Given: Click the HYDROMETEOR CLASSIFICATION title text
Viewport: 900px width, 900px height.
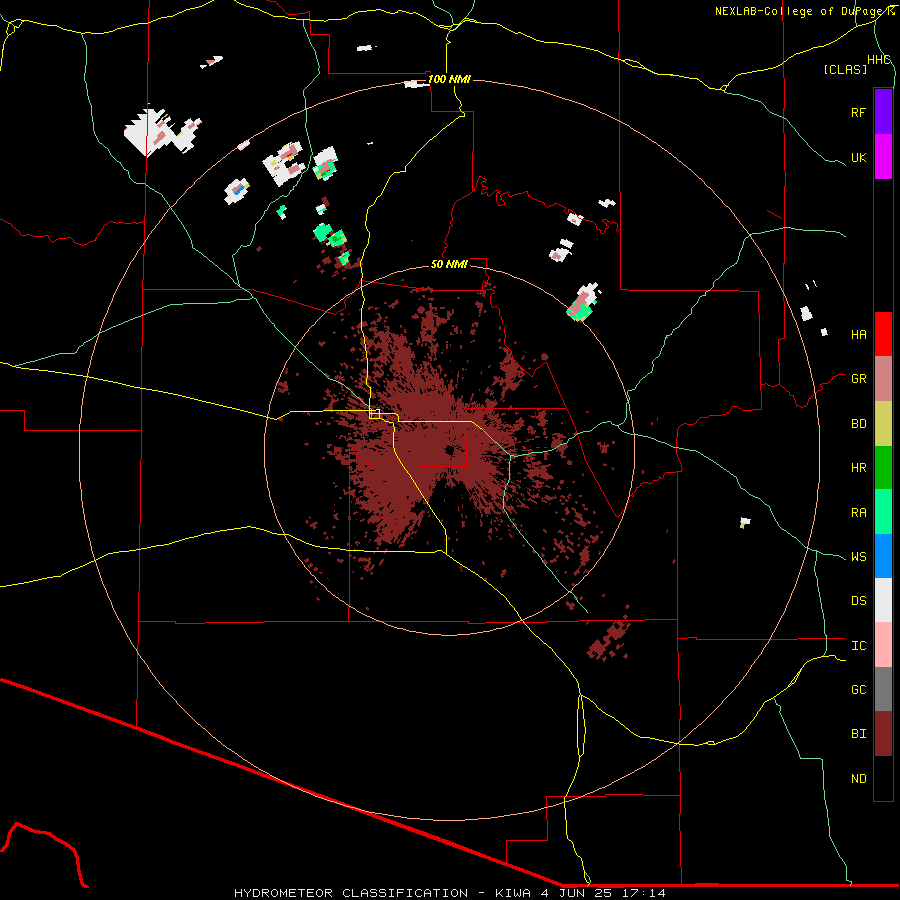Looking at the screenshot, I should pos(351,893).
